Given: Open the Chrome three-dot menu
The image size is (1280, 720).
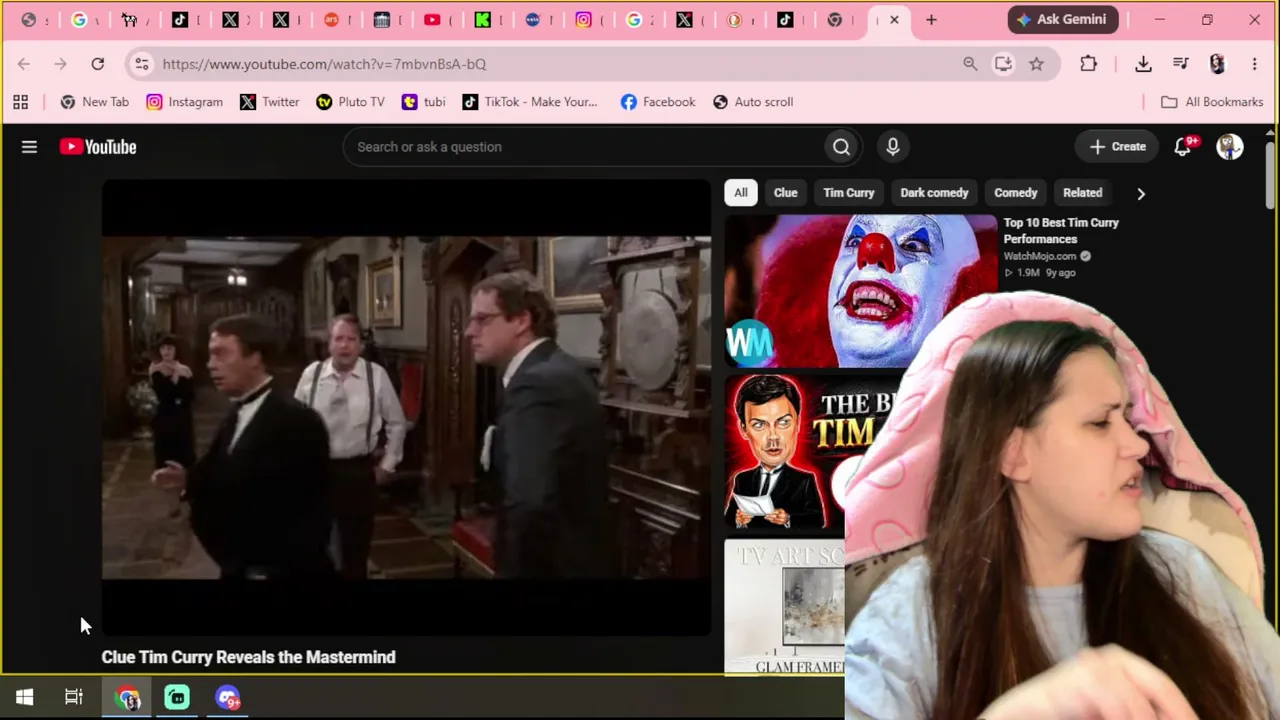Looking at the screenshot, I should 1254,64.
